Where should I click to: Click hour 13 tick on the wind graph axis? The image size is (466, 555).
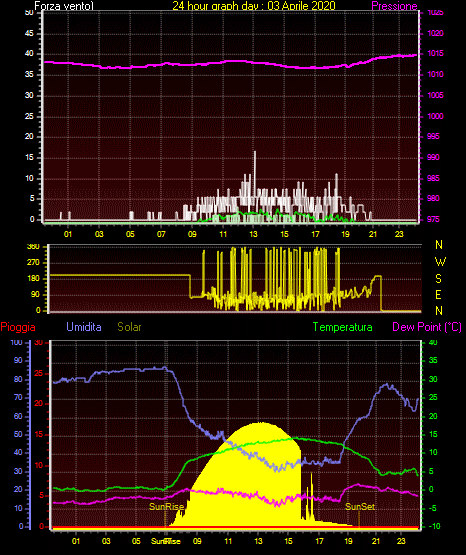coord(253,234)
